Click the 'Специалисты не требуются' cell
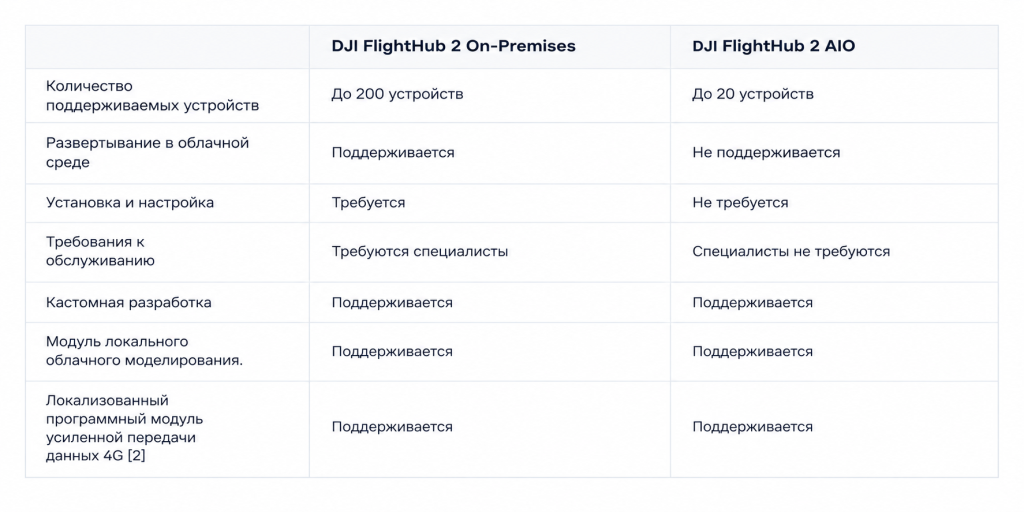1024x512 pixels. point(791,251)
